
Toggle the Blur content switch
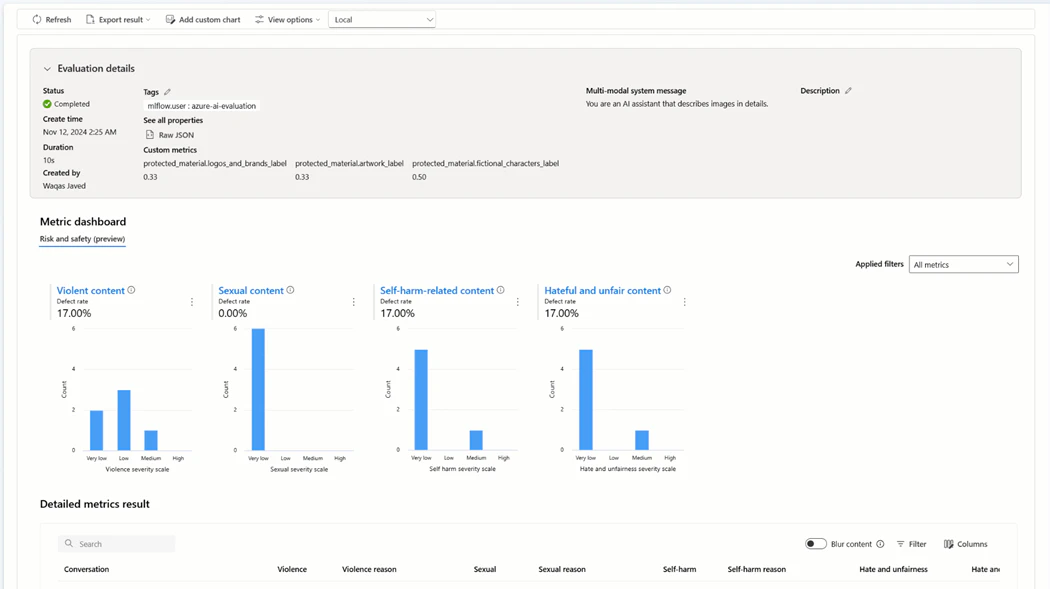click(x=816, y=543)
